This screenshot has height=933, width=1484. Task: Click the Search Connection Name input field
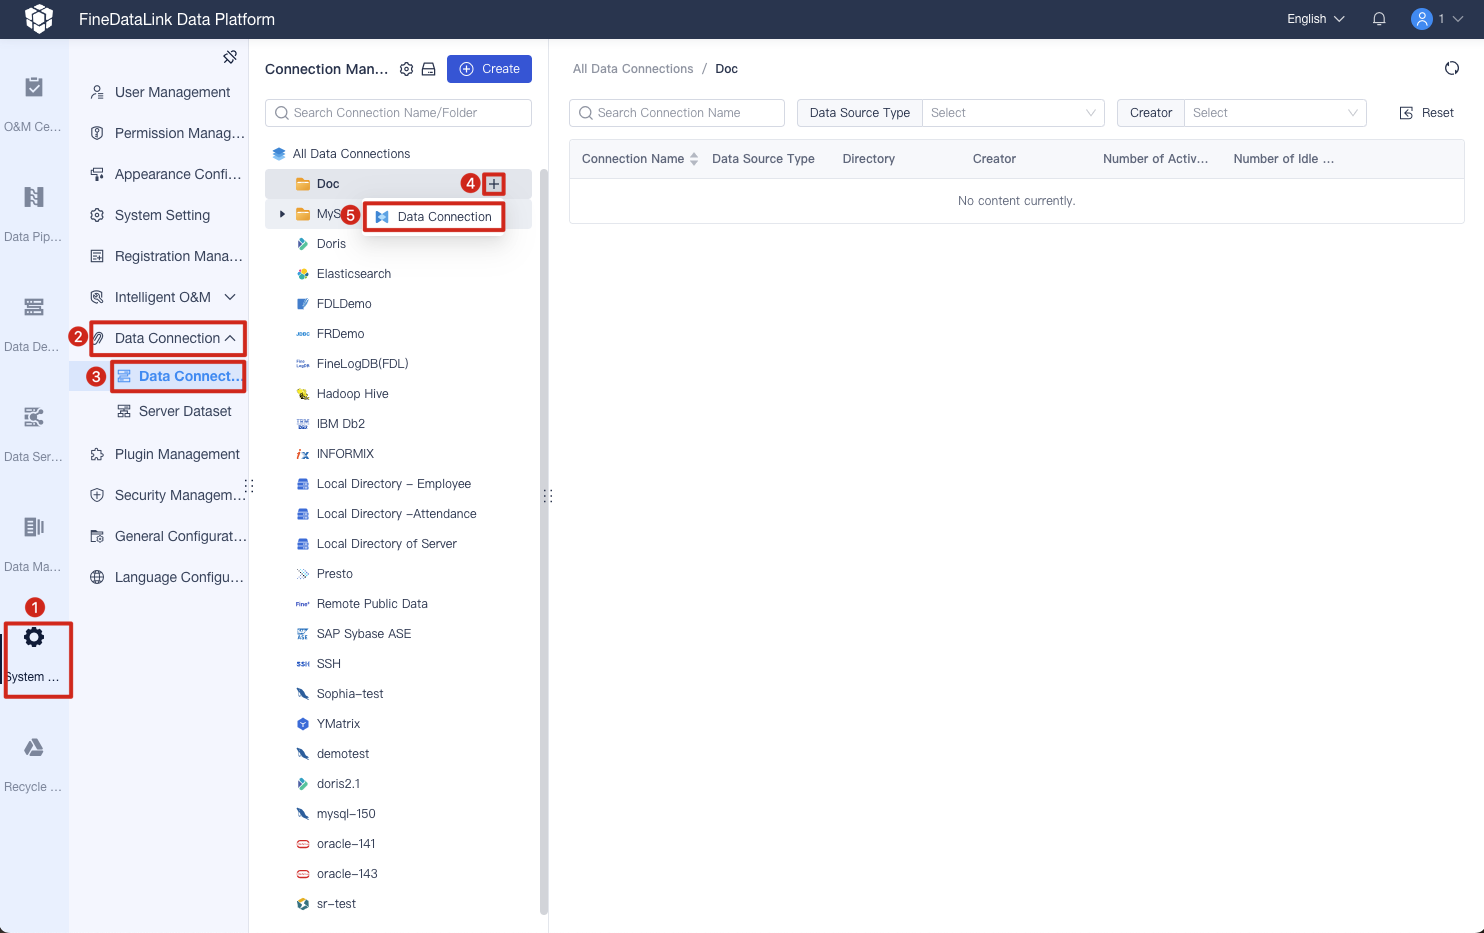[676, 112]
